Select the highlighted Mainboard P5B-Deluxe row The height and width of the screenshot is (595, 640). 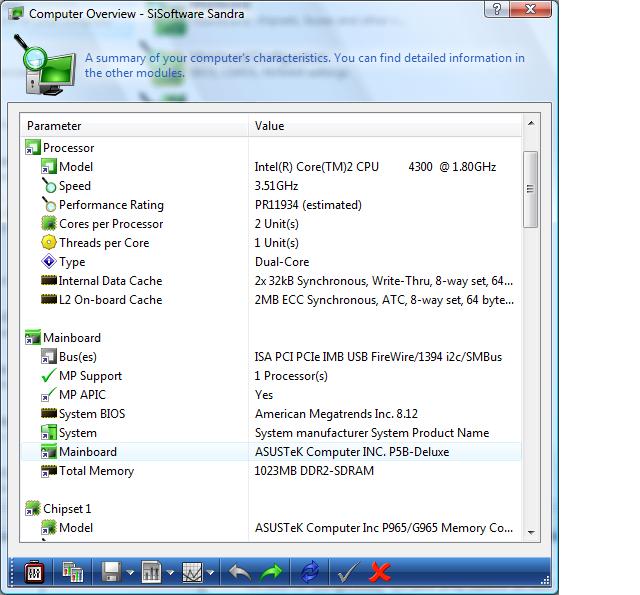click(x=271, y=452)
